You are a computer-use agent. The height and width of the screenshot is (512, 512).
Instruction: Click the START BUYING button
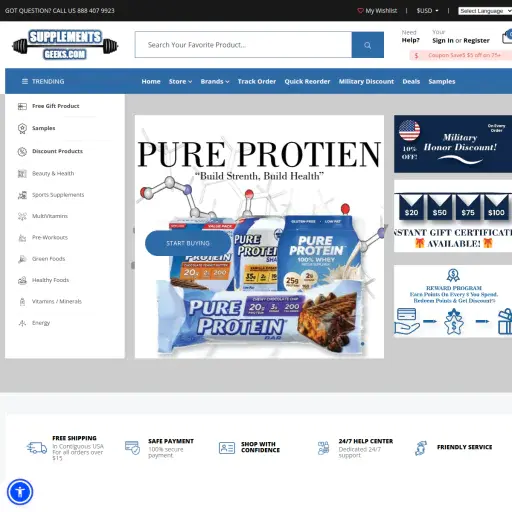[188, 243]
